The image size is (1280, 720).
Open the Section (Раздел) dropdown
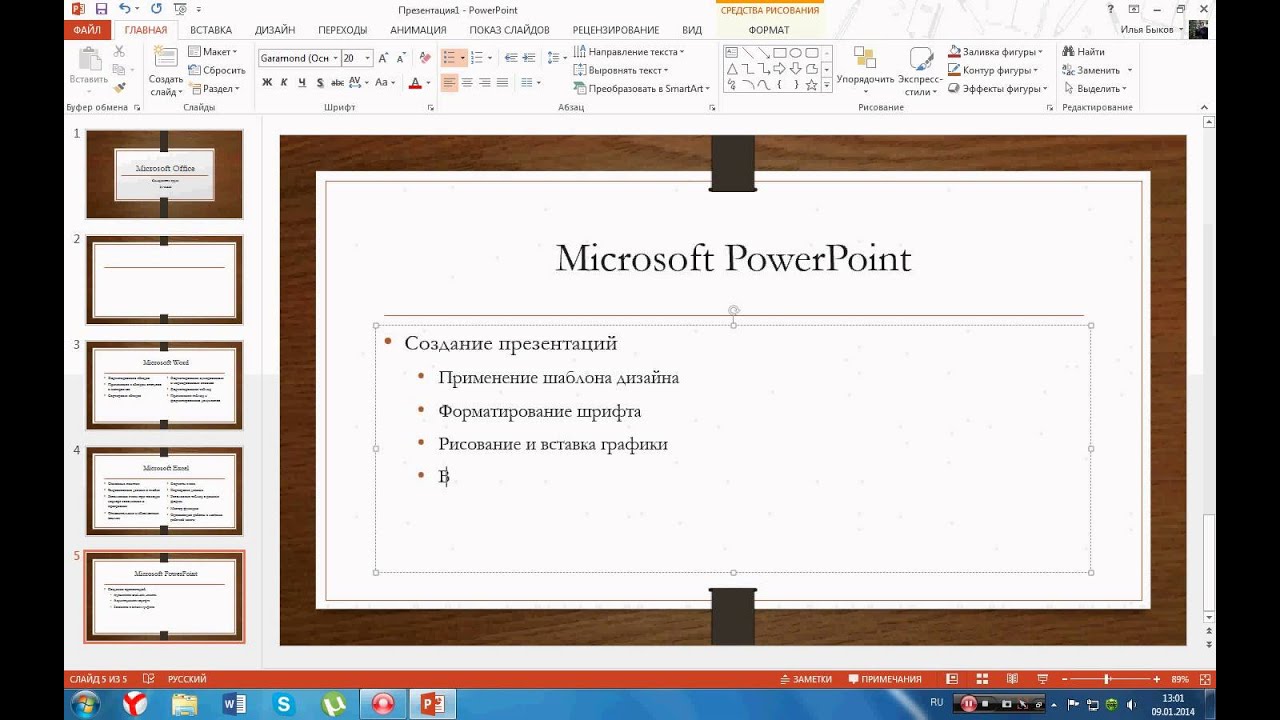point(212,88)
